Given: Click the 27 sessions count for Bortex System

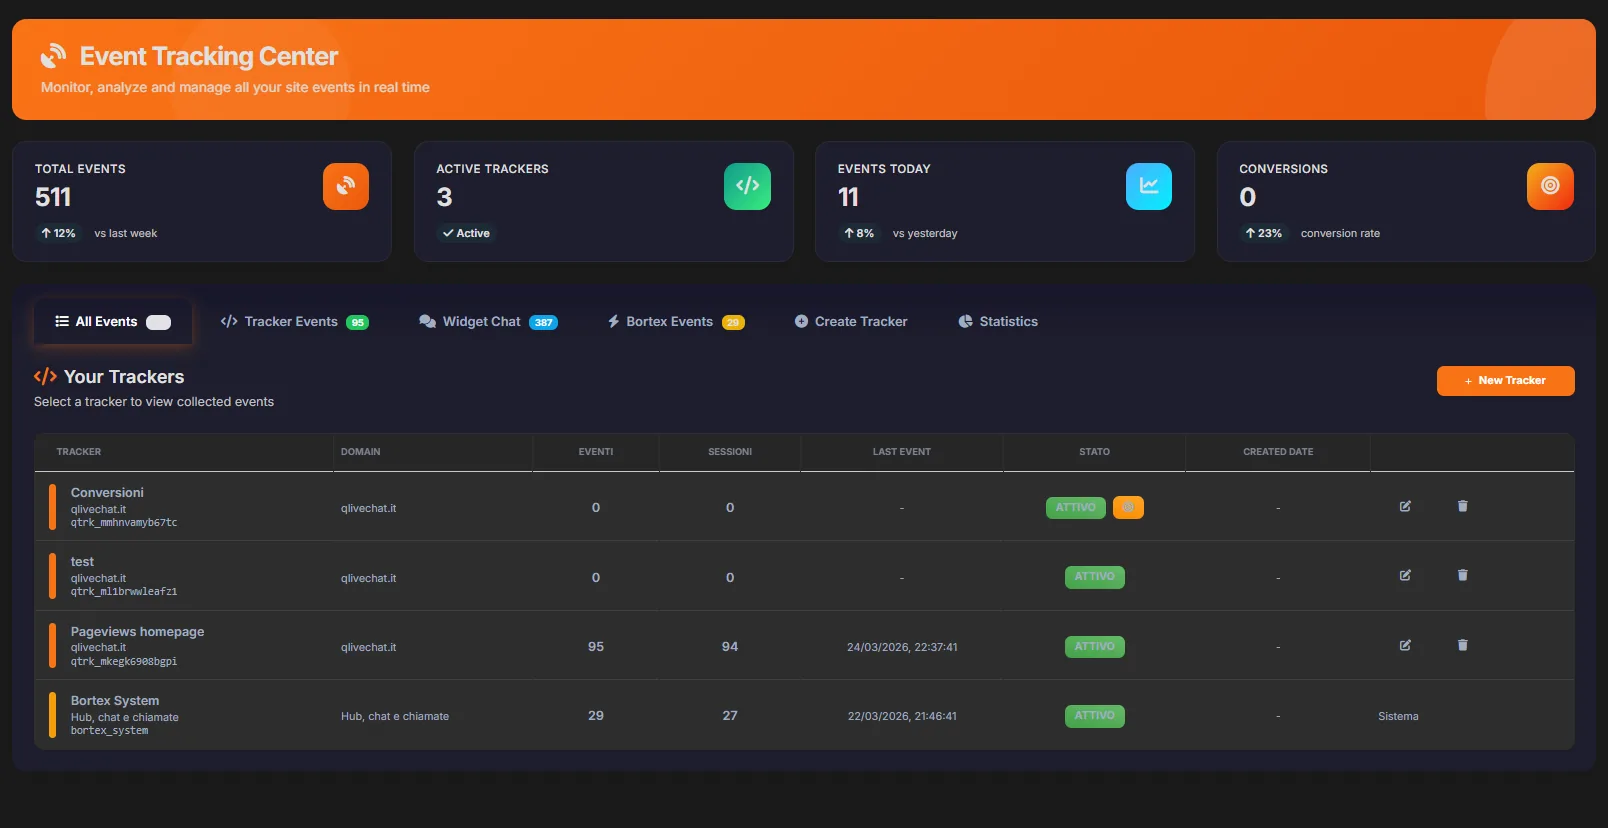Looking at the screenshot, I should coord(730,716).
